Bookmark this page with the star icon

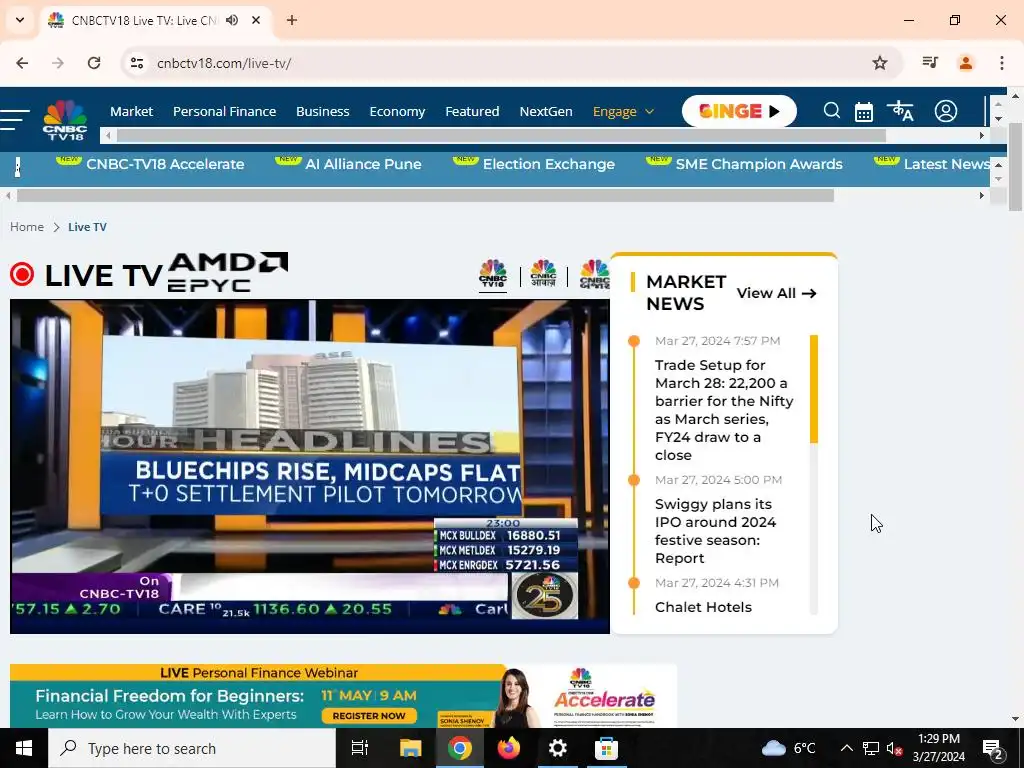click(880, 63)
